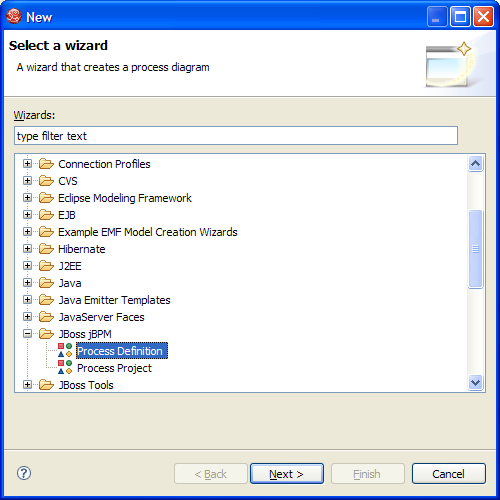Click the scroll up arrow of wizard list
500x500 pixels.
coord(476,163)
